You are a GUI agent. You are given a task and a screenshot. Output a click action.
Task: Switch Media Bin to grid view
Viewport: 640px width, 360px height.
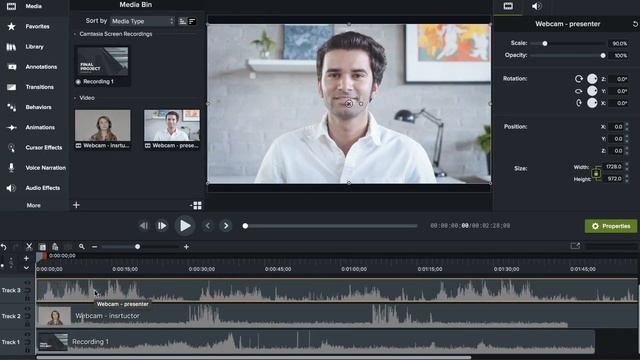click(x=197, y=205)
